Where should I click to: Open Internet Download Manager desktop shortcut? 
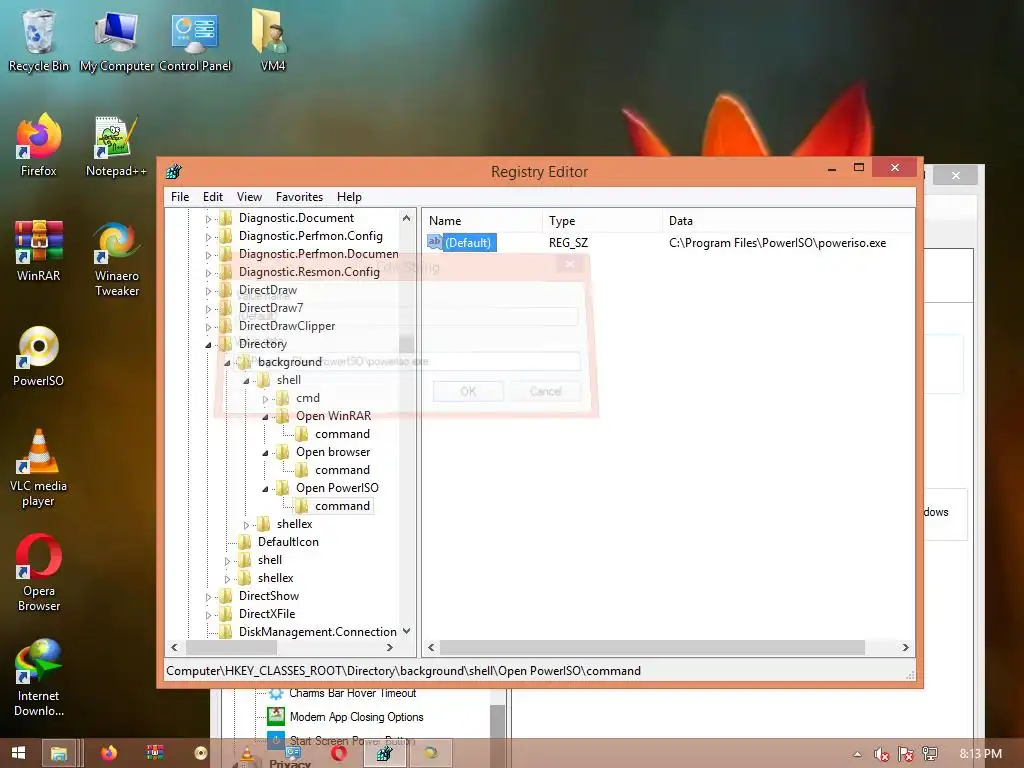tap(38, 678)
